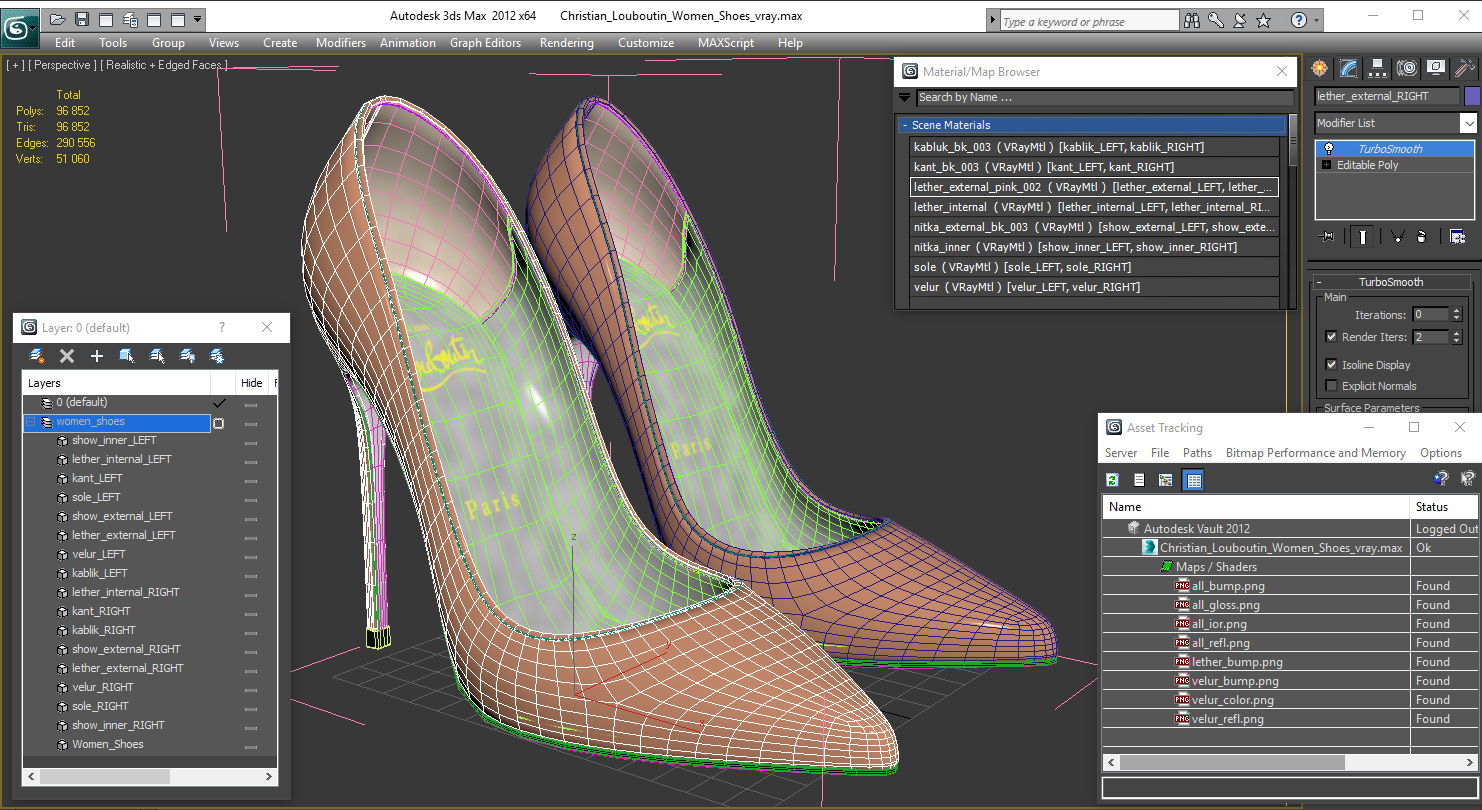The height and width of the screenshot is (810, 1482).
Task: Open the Rendering menu
Action: [x=567, y=43]
